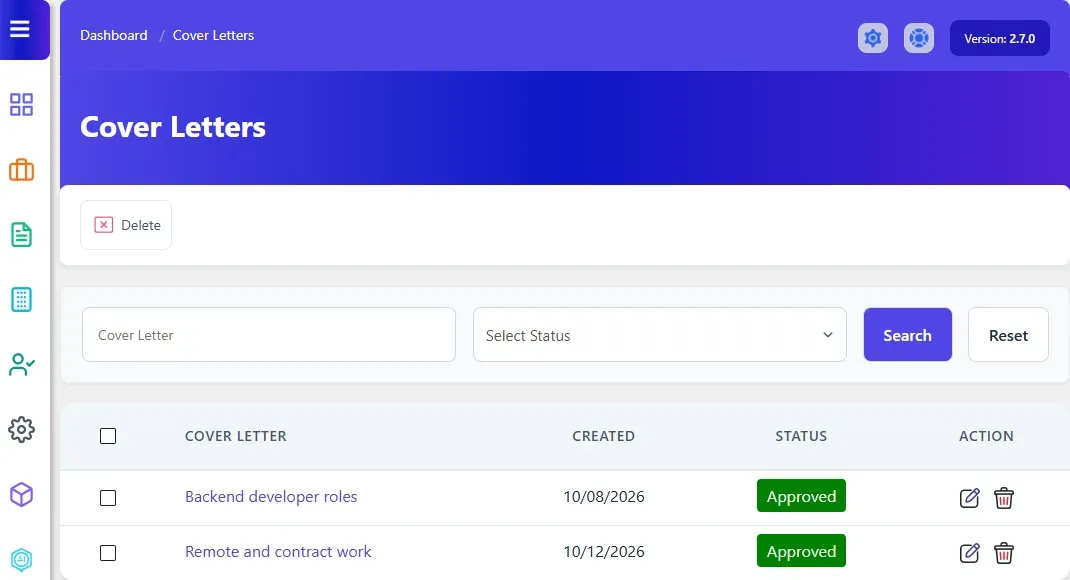Open the dashboard grid icon in the sidebar
Image resolution: width=1070 pixels, height=580 pixels.
tap(21, 104)
